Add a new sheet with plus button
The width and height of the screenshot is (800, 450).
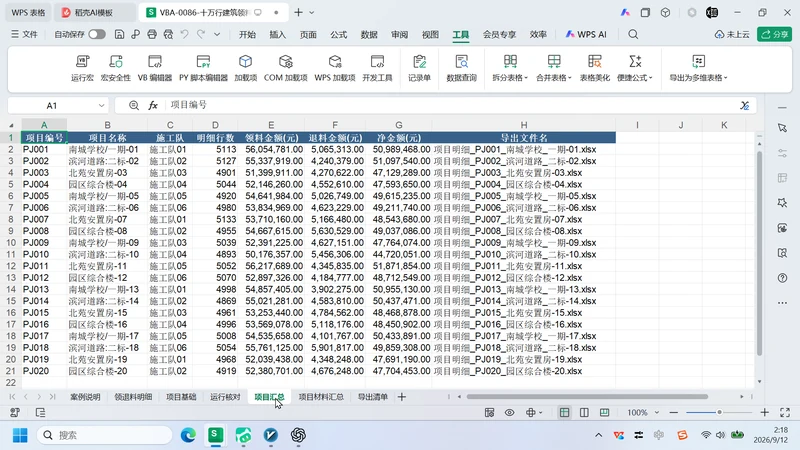coord(402,396)
